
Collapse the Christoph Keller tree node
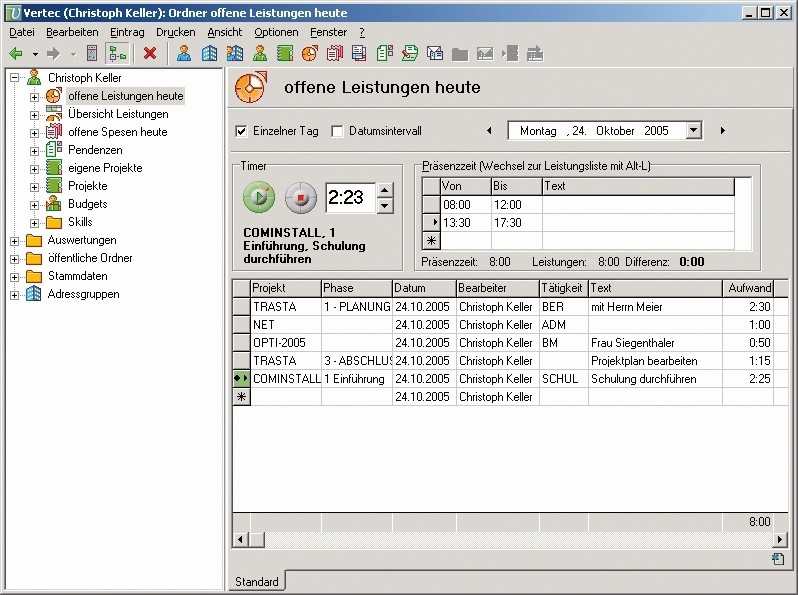point(15,78)
